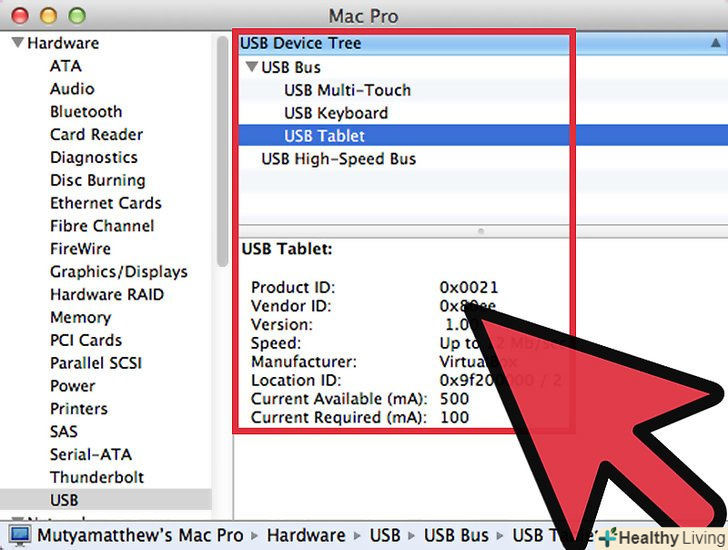Screen dimensions: 728x550
Task: Open Power information
Action: tap(72, 386)
